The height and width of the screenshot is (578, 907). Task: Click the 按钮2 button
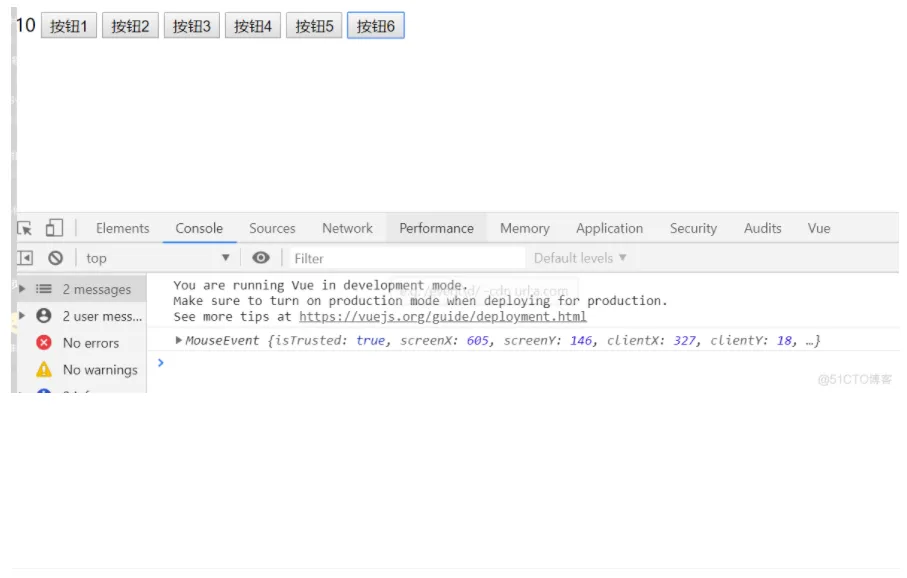point(130,26)
